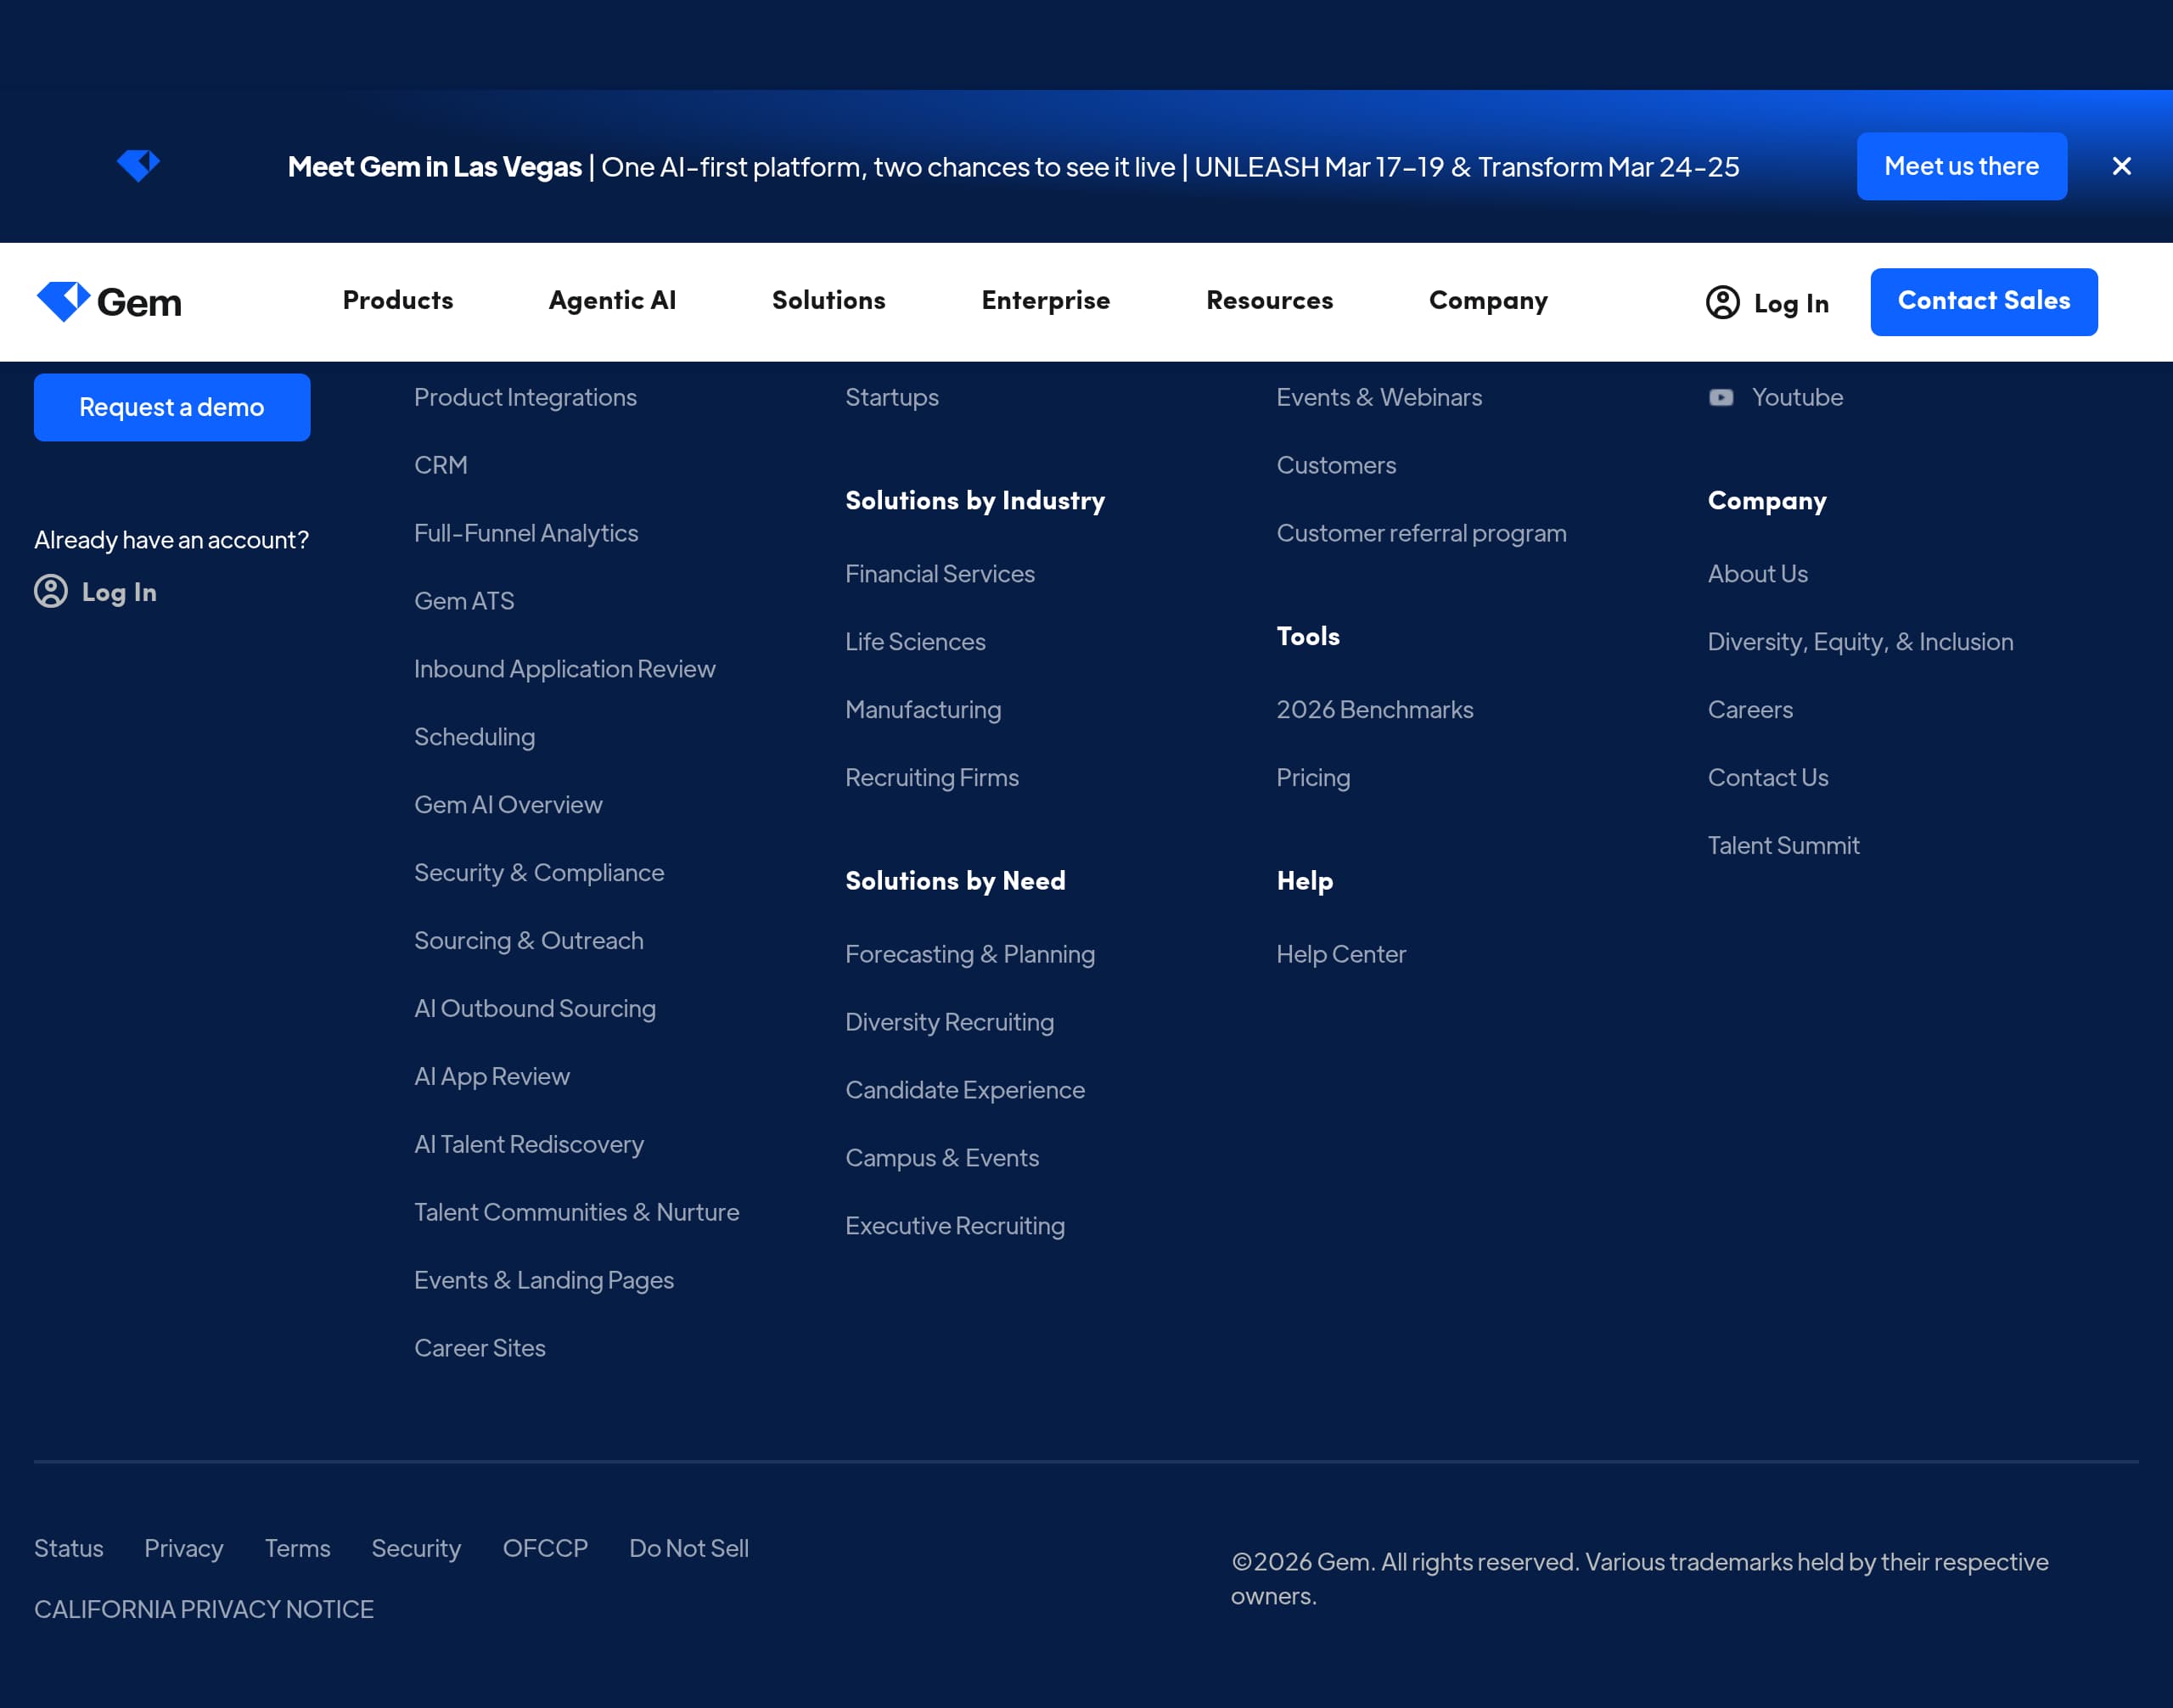Open the Products navigation menu
The height and width of the screenshot is (1708, 2173).
point(397,301)
